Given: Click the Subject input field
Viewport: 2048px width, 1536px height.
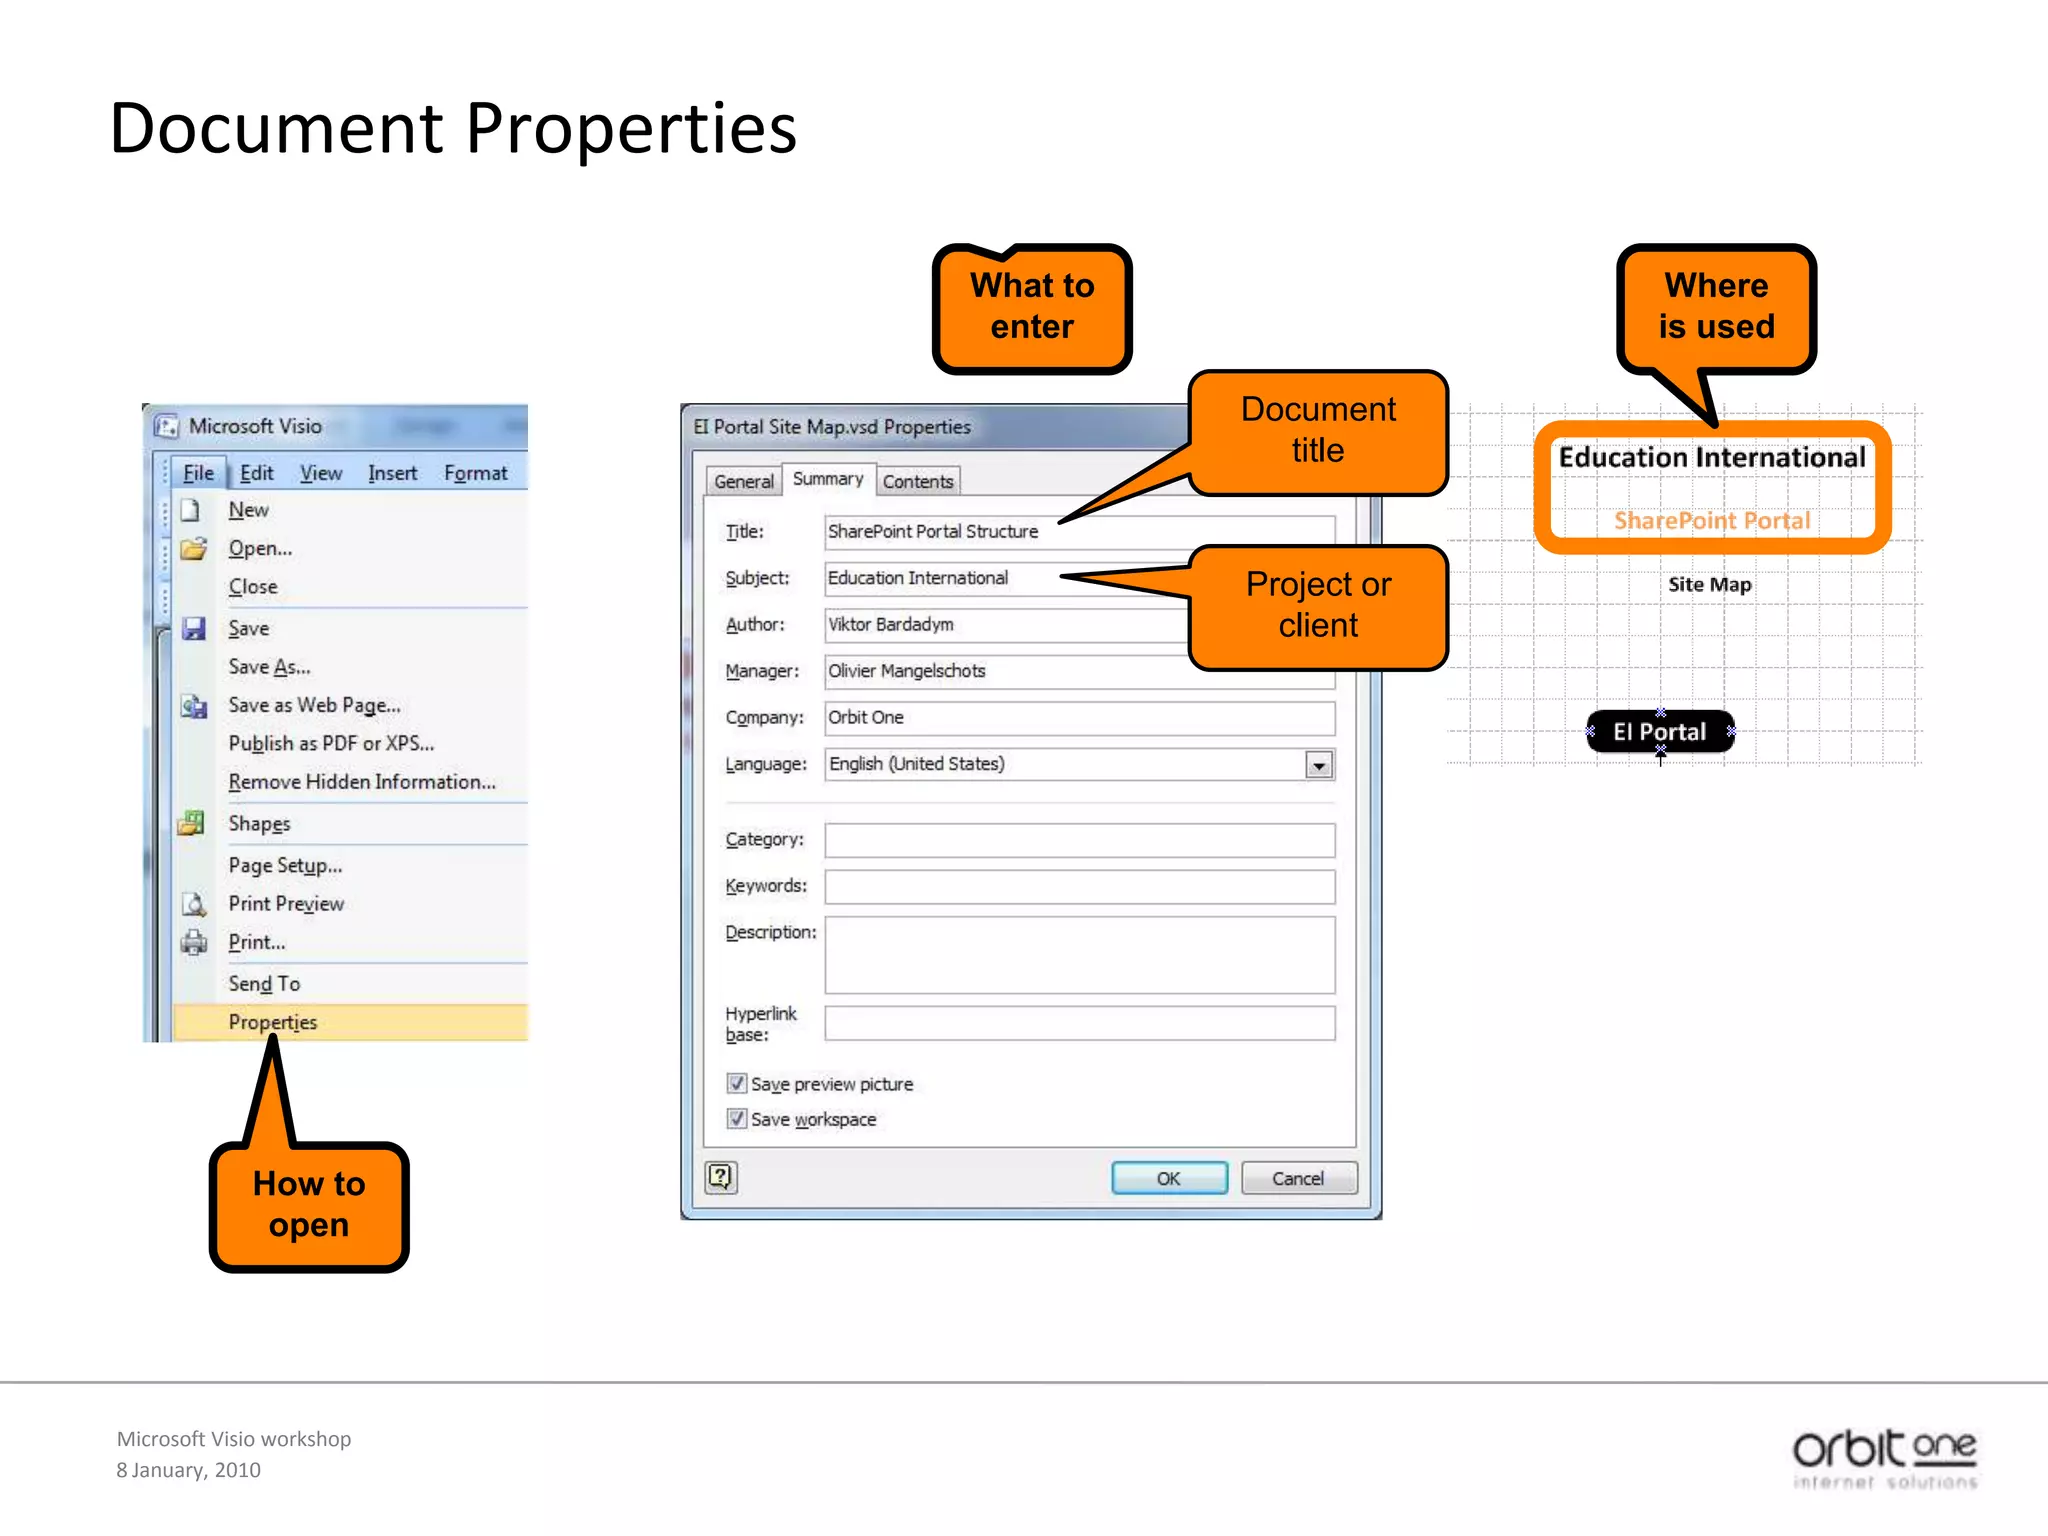Looking at the screenshot, I should [x=1079, y=578].
